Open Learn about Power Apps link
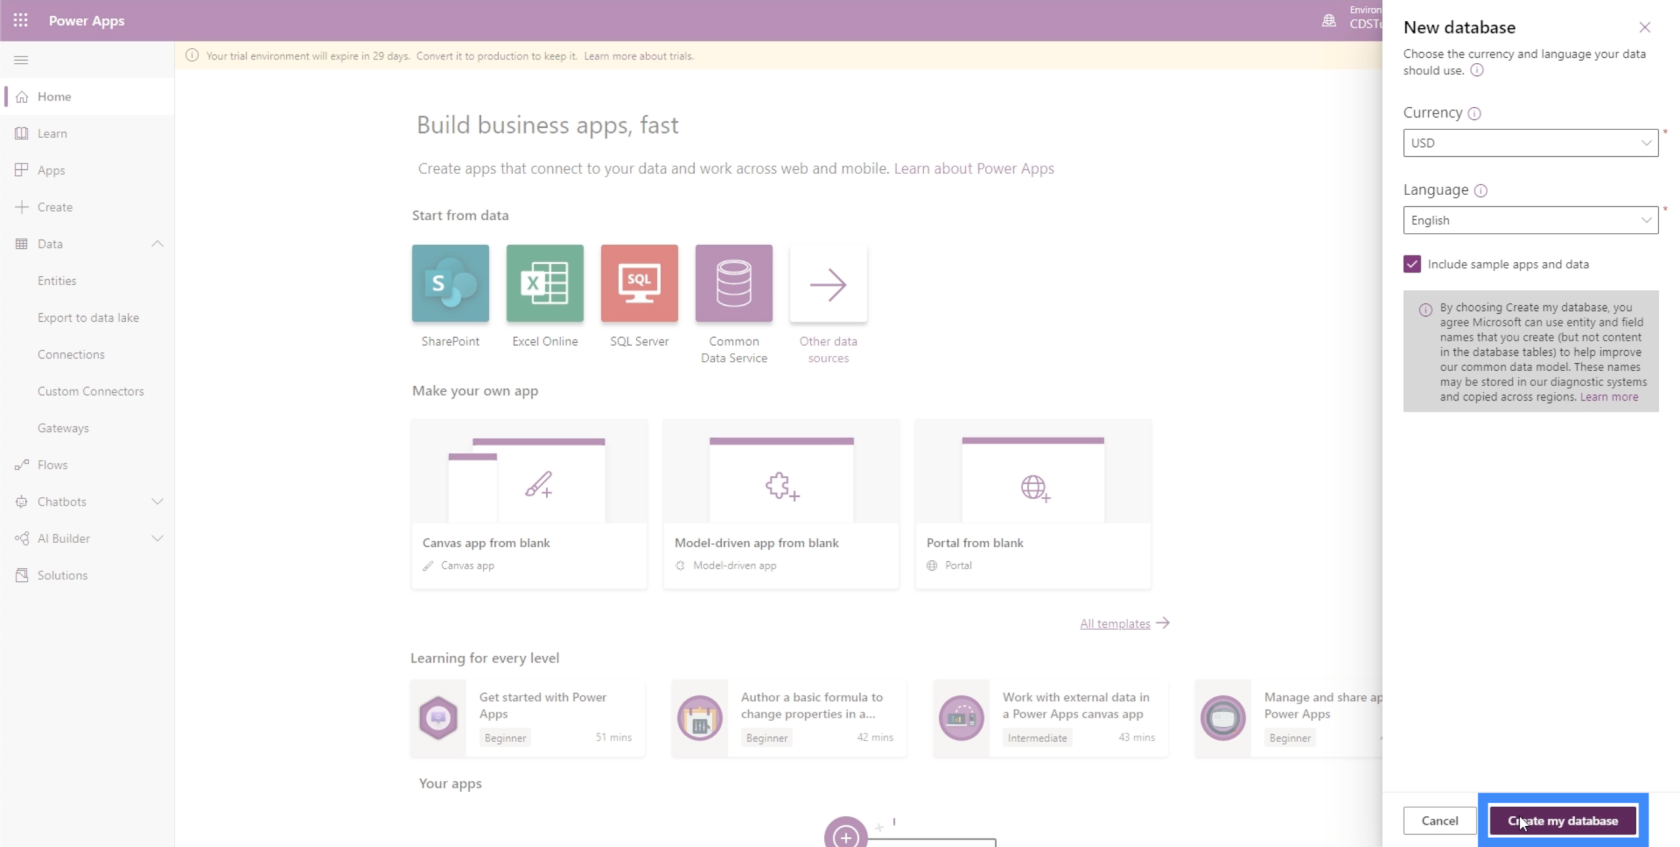1680x847 pixels. [974, 168]
